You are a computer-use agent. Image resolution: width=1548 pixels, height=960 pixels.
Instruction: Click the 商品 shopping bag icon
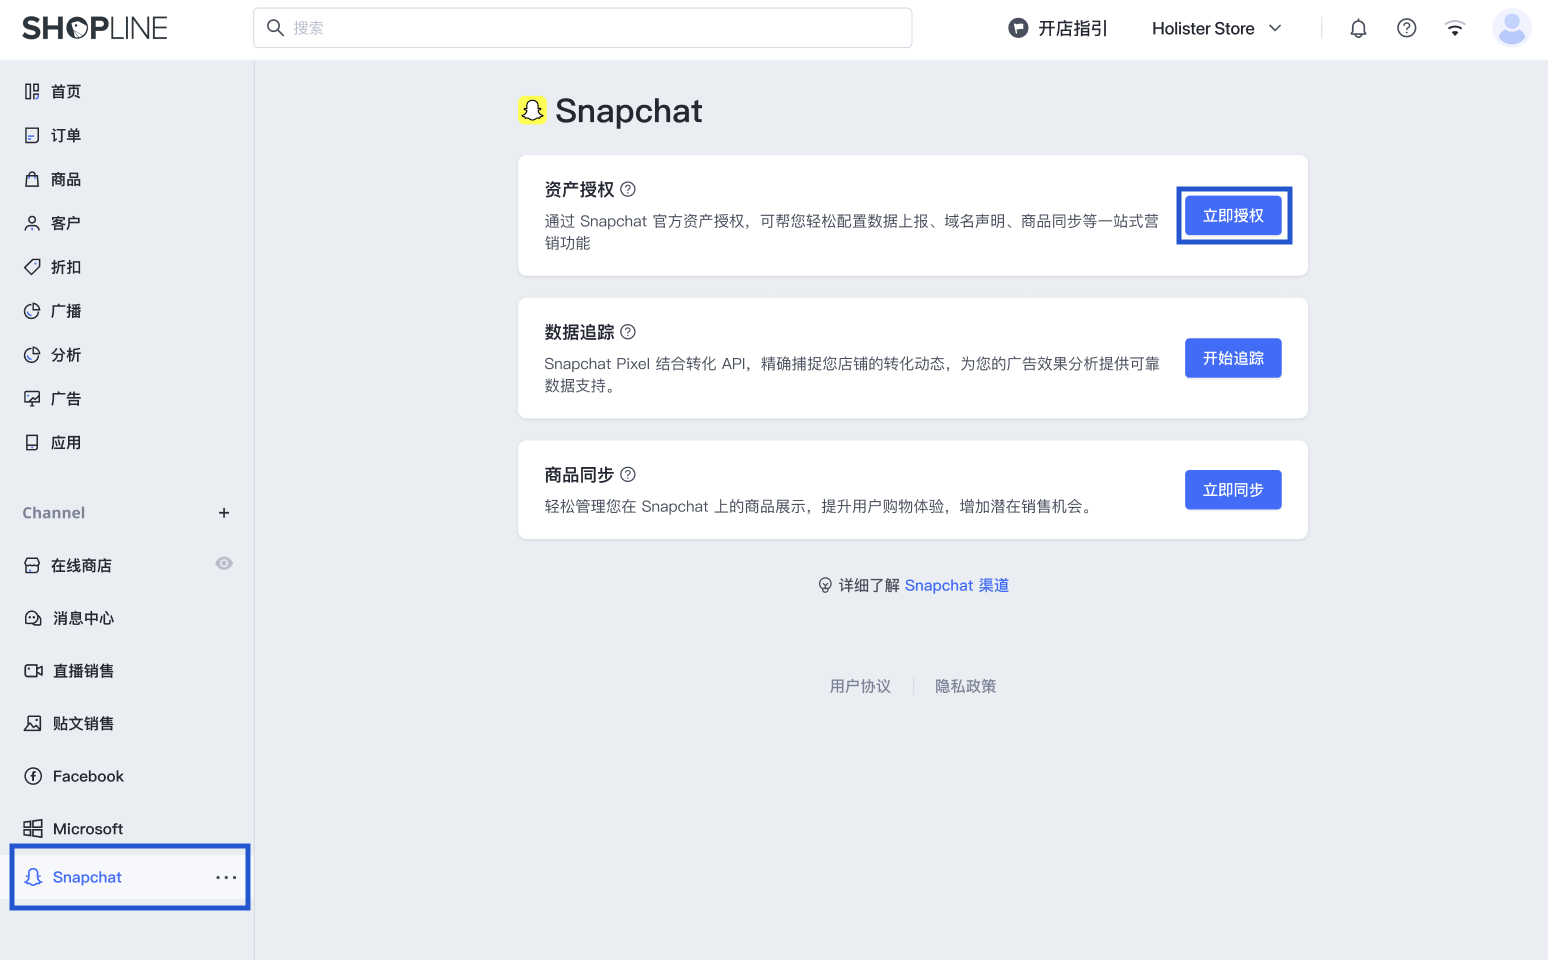point(32,180)
